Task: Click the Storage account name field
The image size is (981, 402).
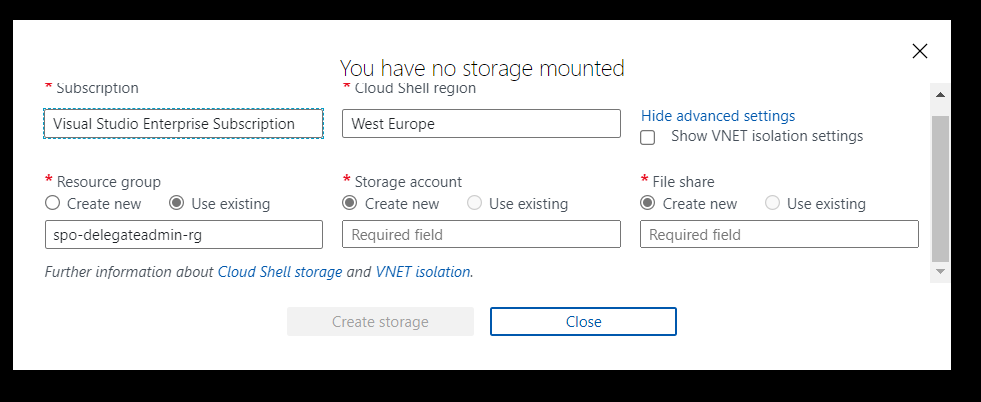Action: [x=481, y=235]
